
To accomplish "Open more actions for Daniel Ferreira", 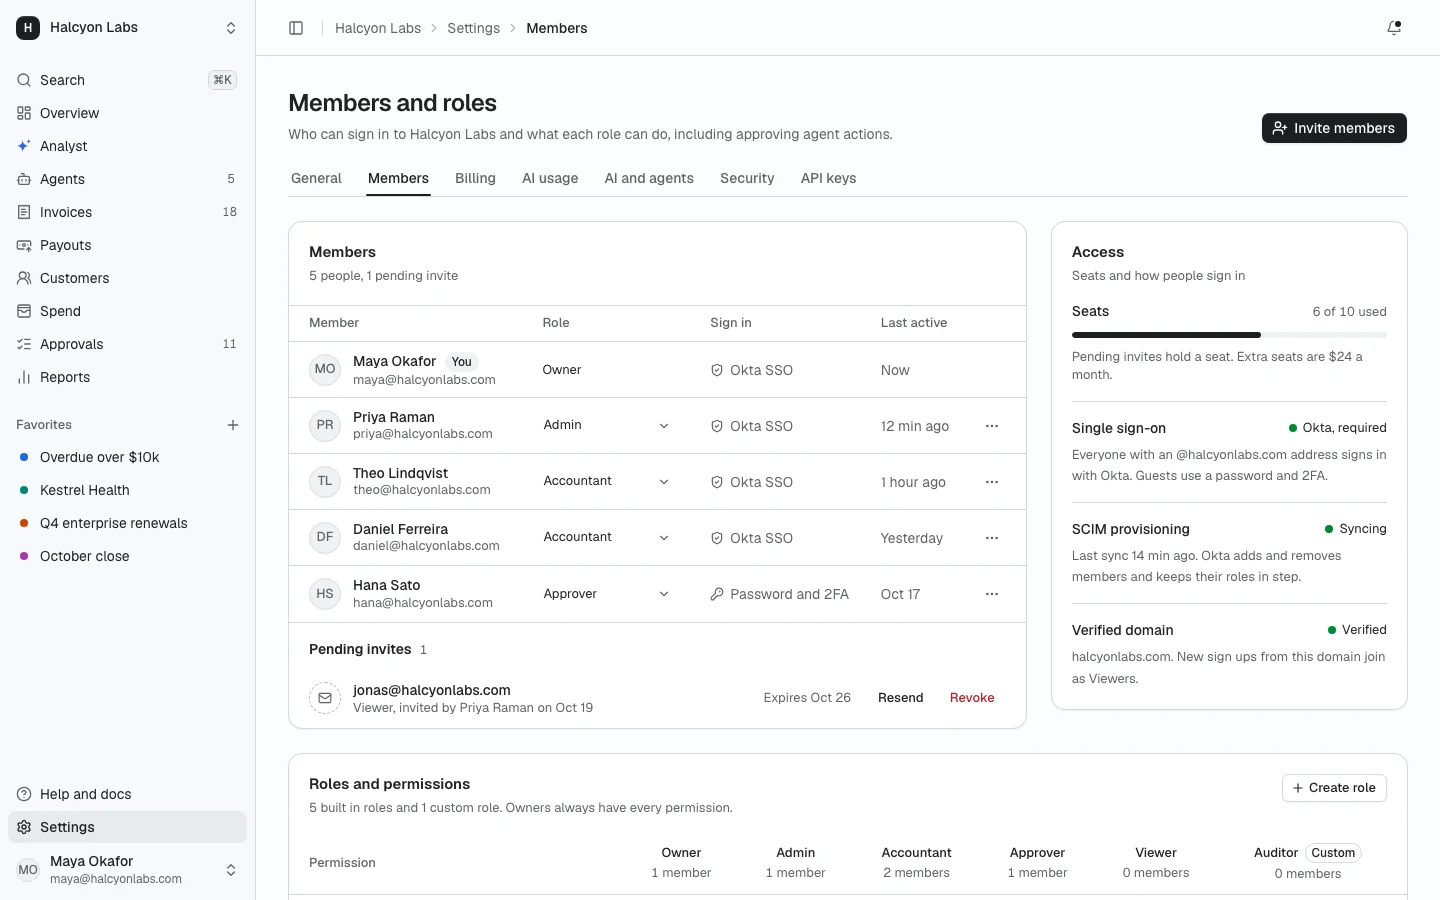I will tap(992, 538).
